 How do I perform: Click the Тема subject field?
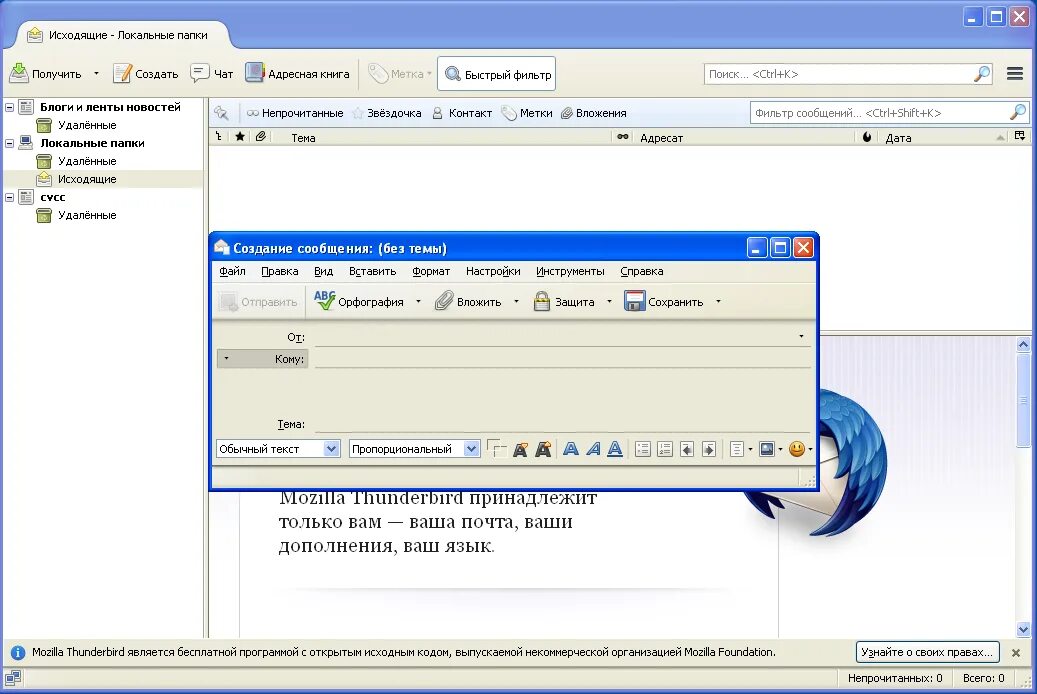point(562,423)
